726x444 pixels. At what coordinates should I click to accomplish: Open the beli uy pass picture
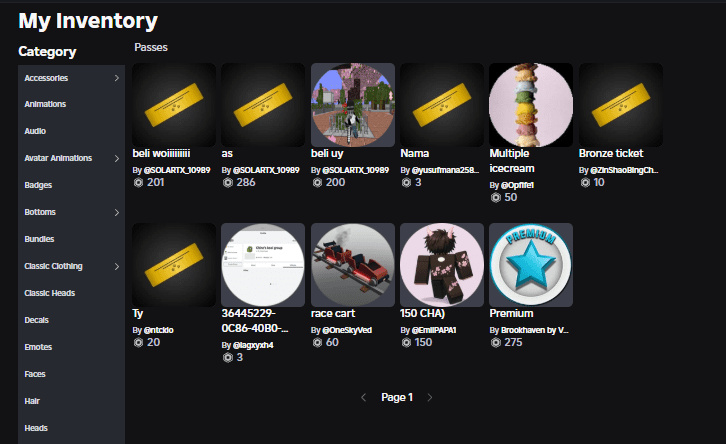352,105
